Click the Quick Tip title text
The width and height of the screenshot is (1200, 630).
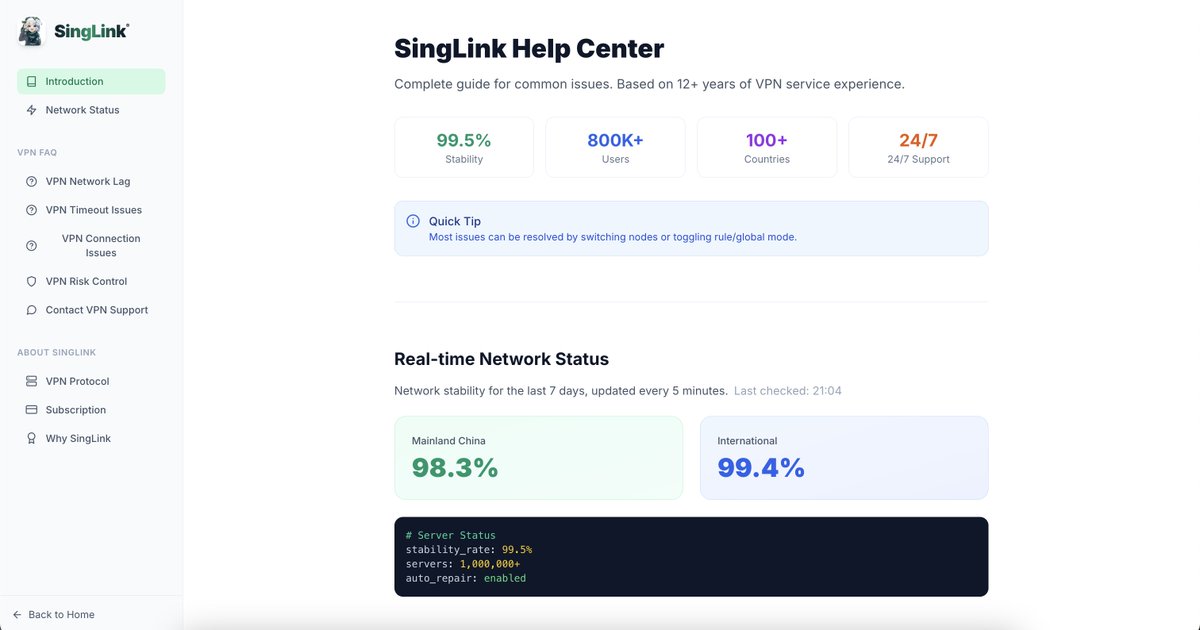(455, 221)
